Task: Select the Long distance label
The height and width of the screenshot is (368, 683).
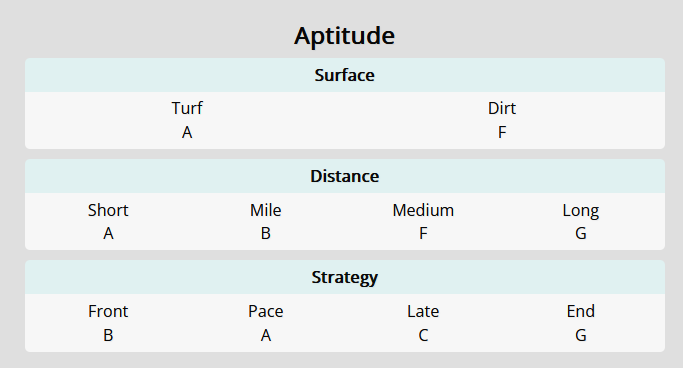Action: (x=581, y=211)
